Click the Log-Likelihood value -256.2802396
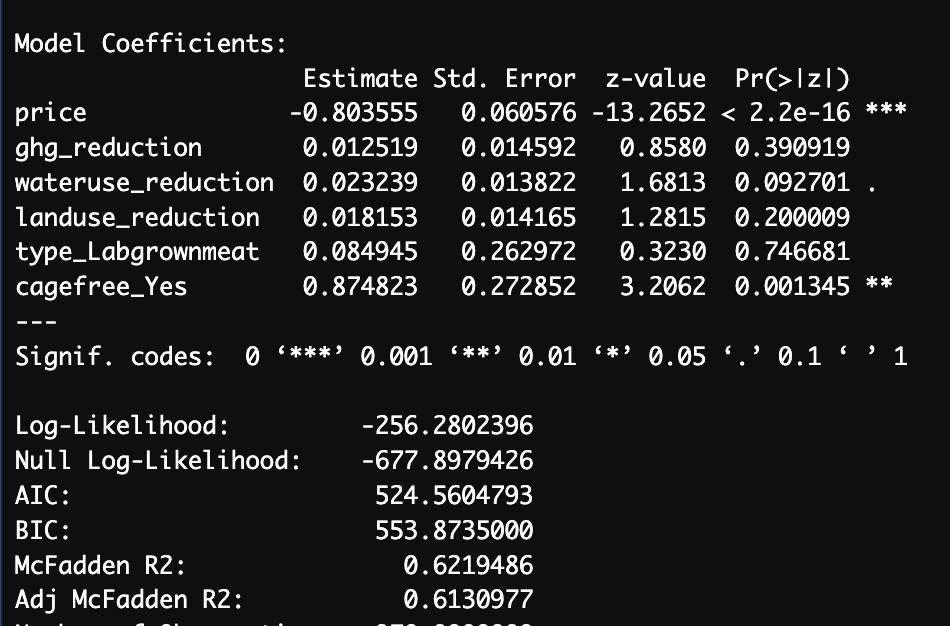The height and width of the screenshot is (626, 950). coord(446,426)
